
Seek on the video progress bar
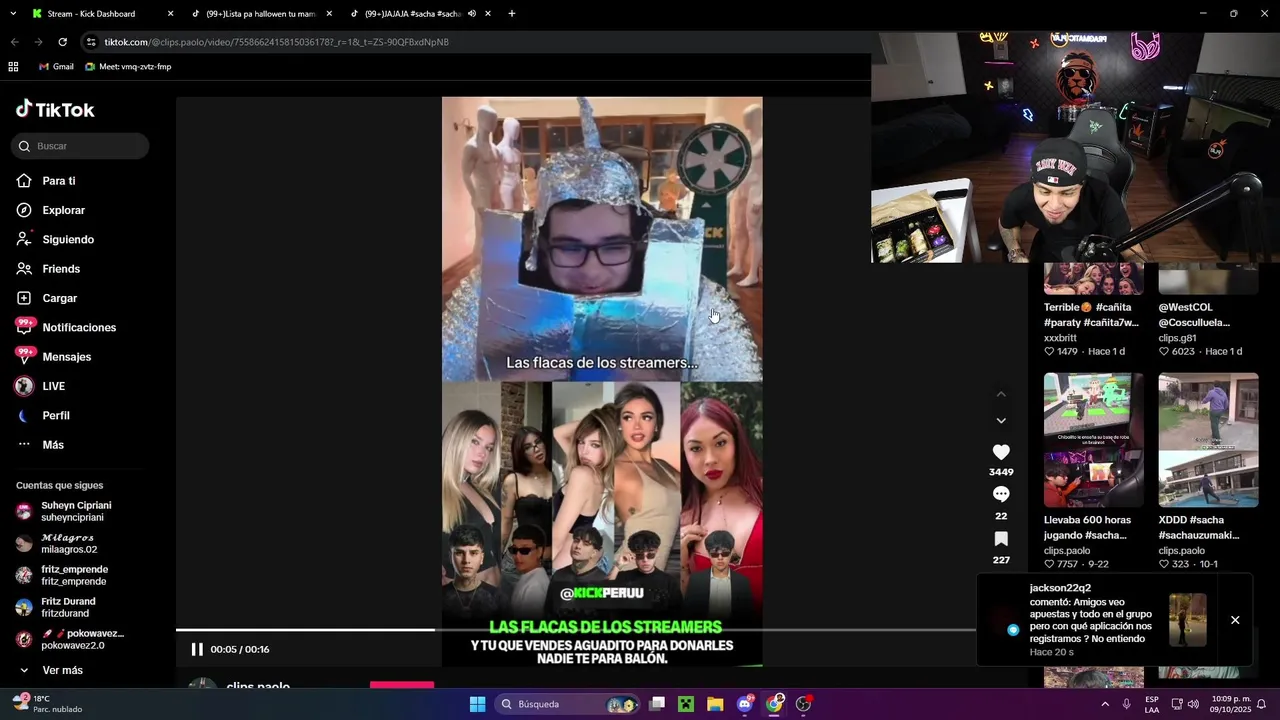click(x=575, y=630)
